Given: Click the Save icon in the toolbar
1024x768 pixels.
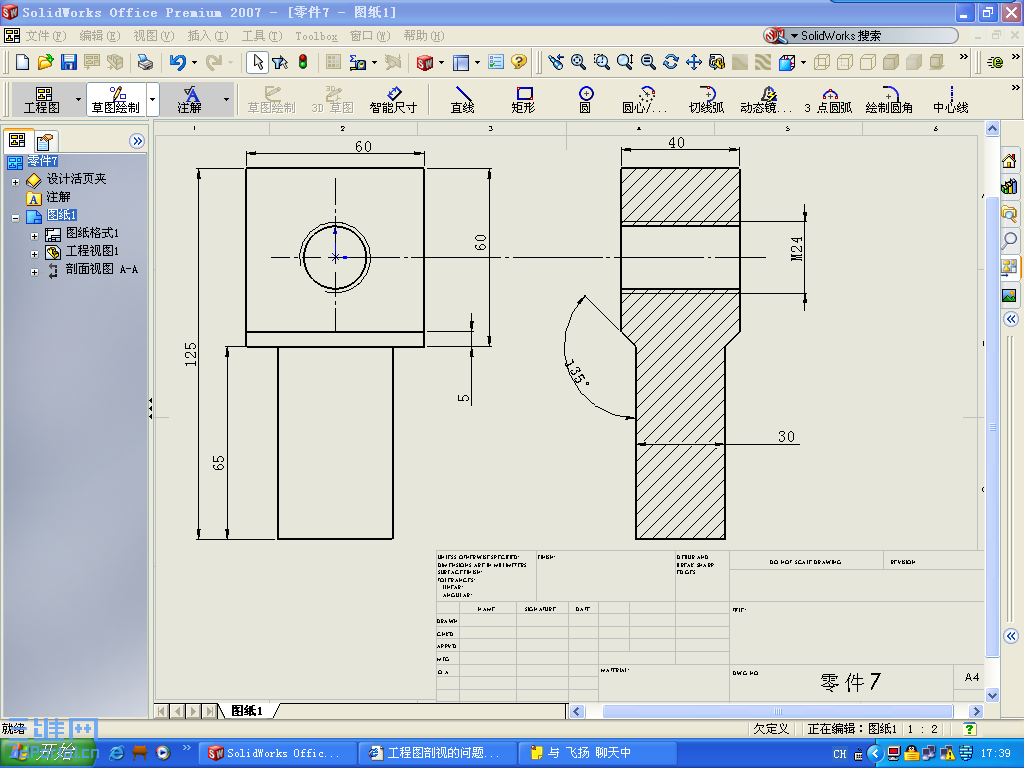Looking at the screenshot, I should (68, 61).
